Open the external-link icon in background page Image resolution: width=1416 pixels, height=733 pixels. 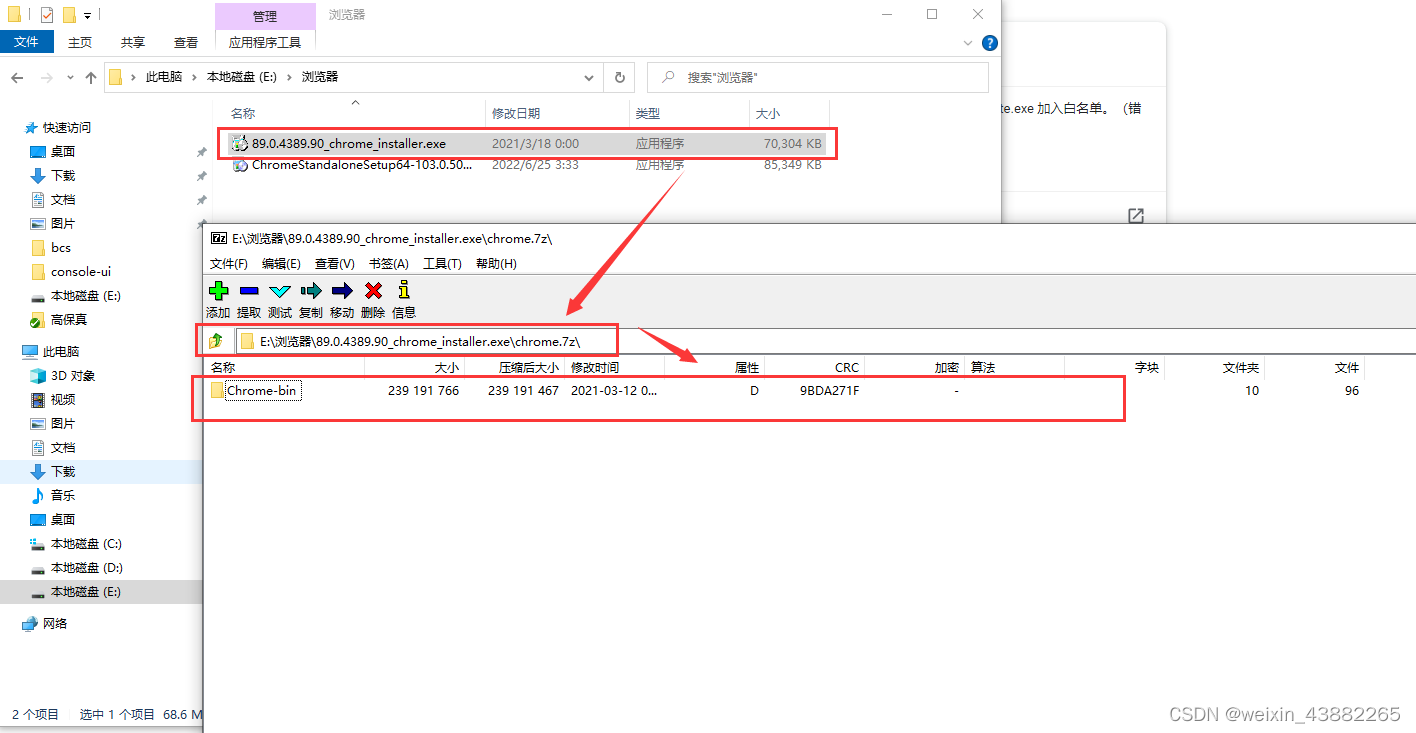[x=1135, y=216]
